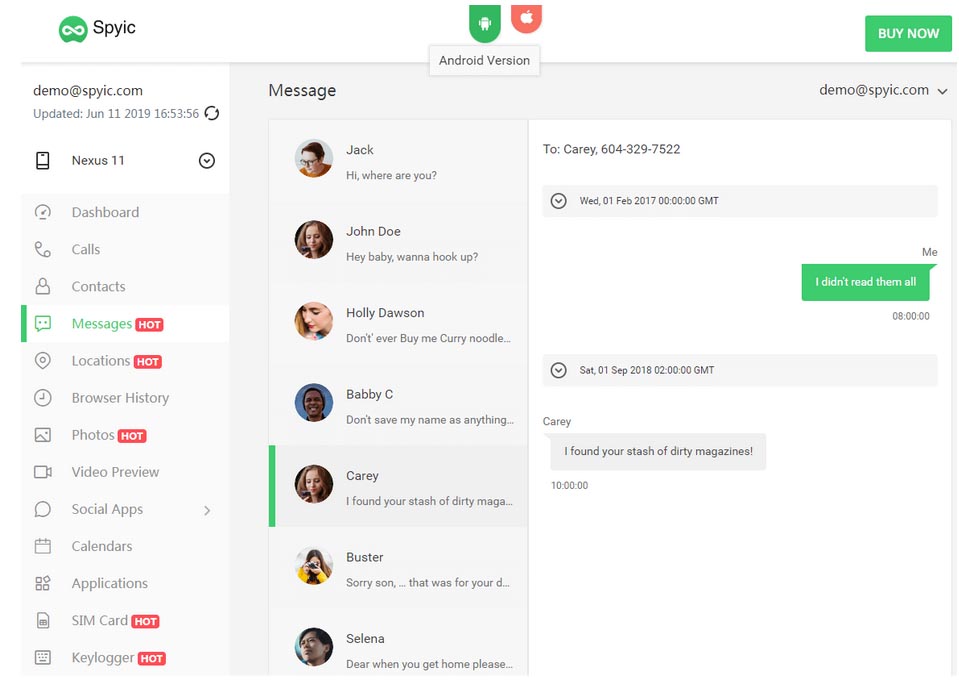Click the refresh icon next to Updated time
Screen dimensions: 959x690
(x=212, y=113)
